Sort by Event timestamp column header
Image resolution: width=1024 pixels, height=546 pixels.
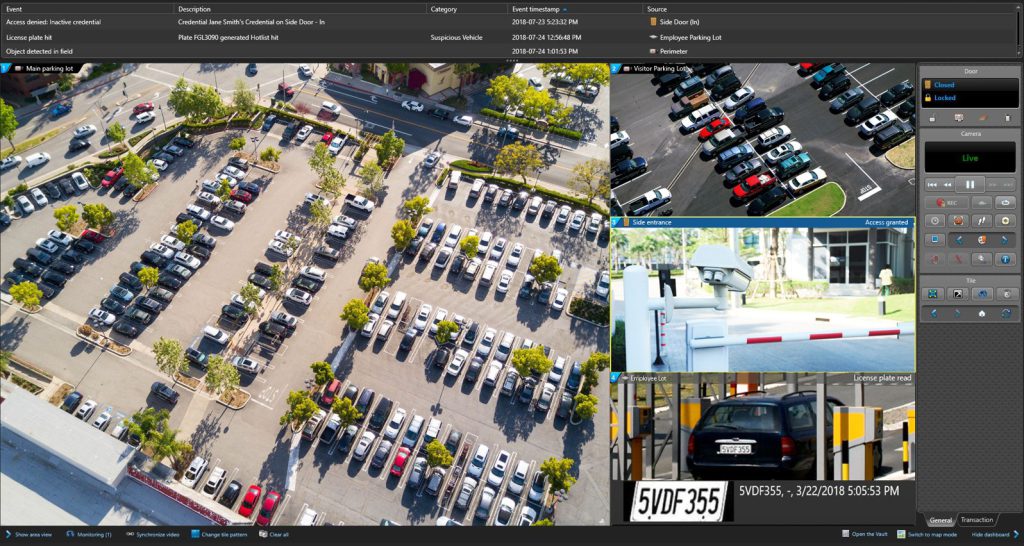(x=540, y=8)
